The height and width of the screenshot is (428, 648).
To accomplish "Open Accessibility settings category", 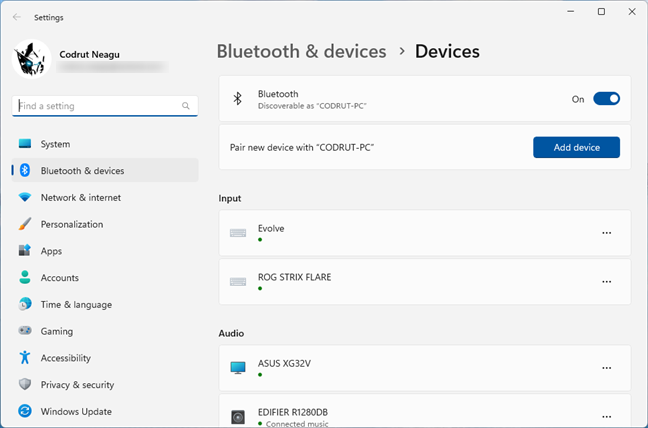I will (x=105, y=358).
